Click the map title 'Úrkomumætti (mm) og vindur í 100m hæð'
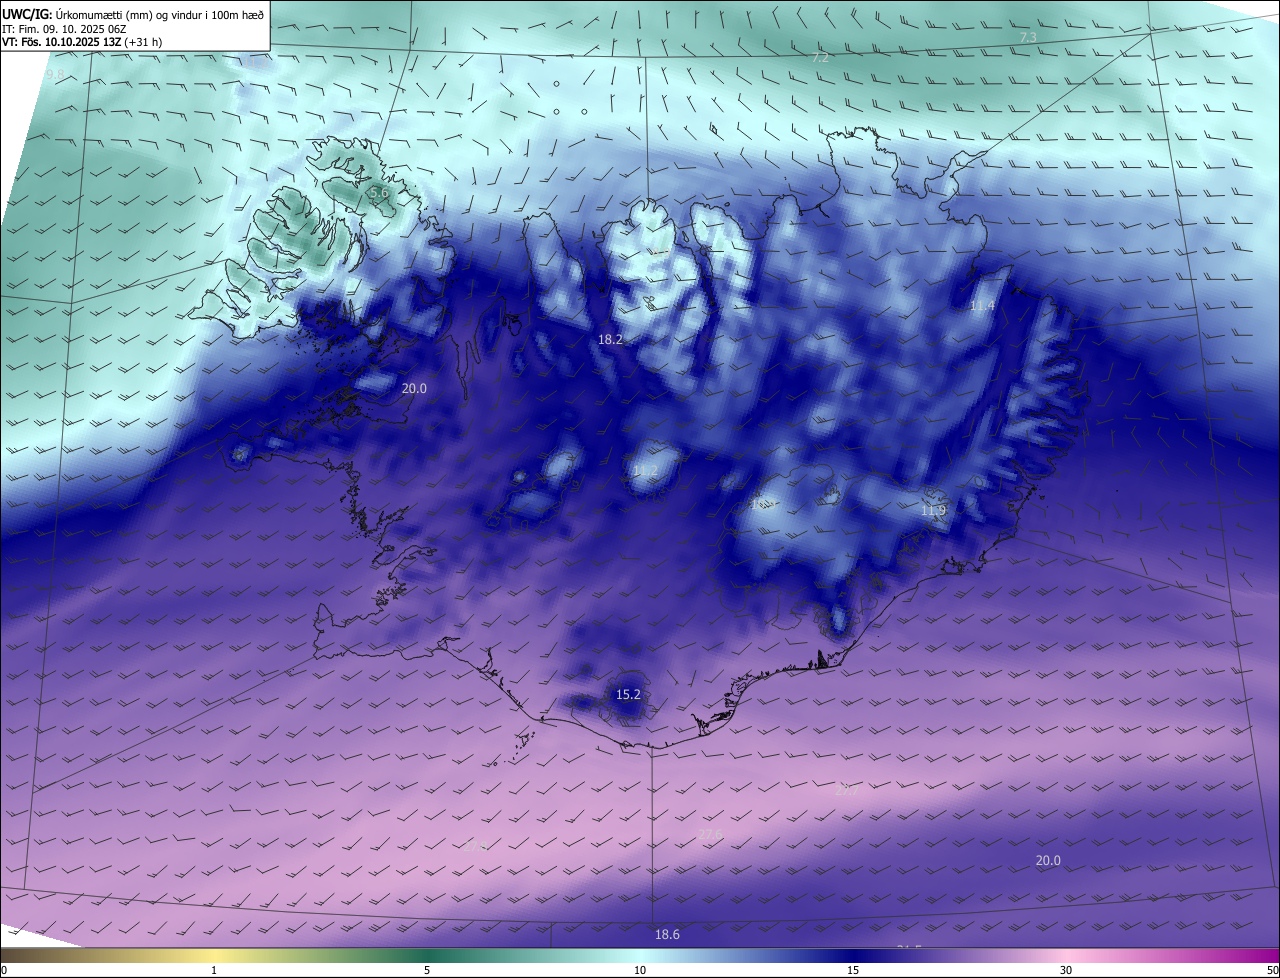 click(x=159, y=15)
